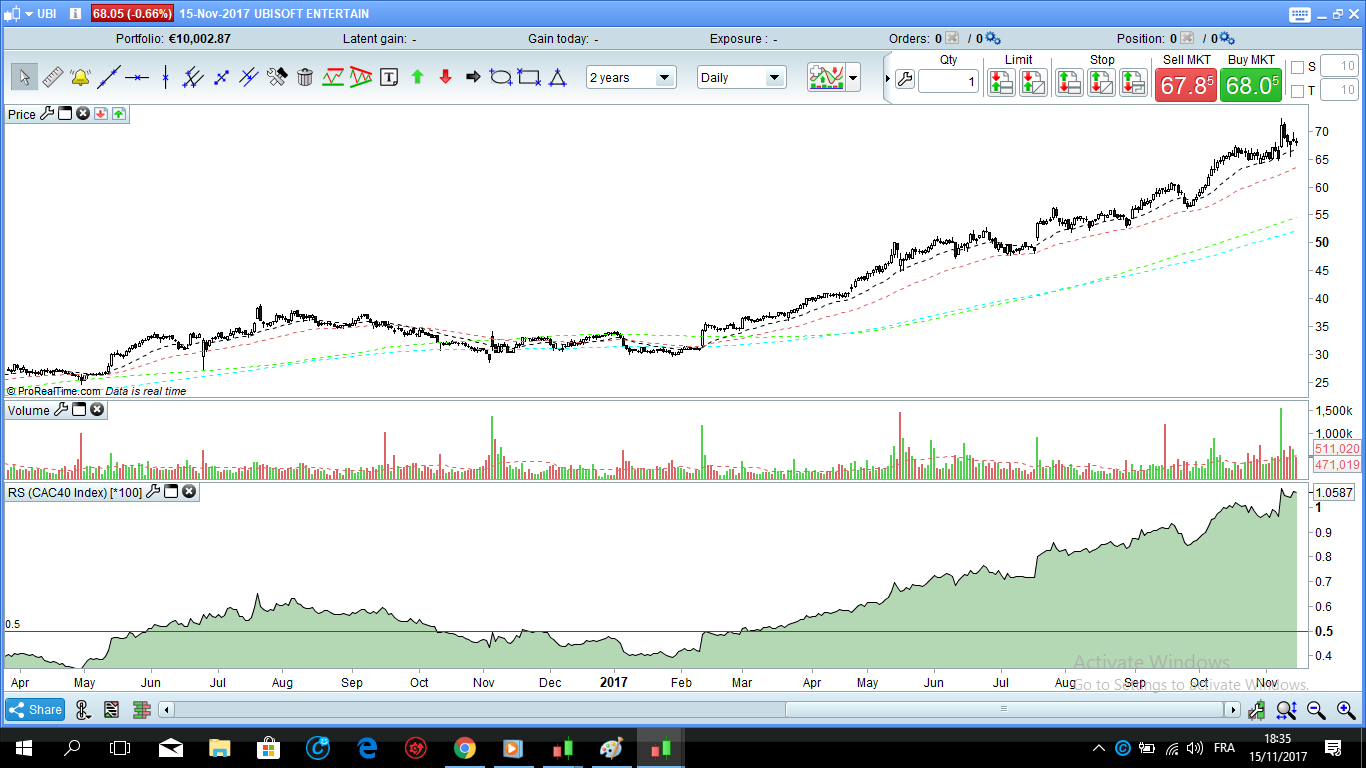Click the second Limit order icon

point(1033,83)
